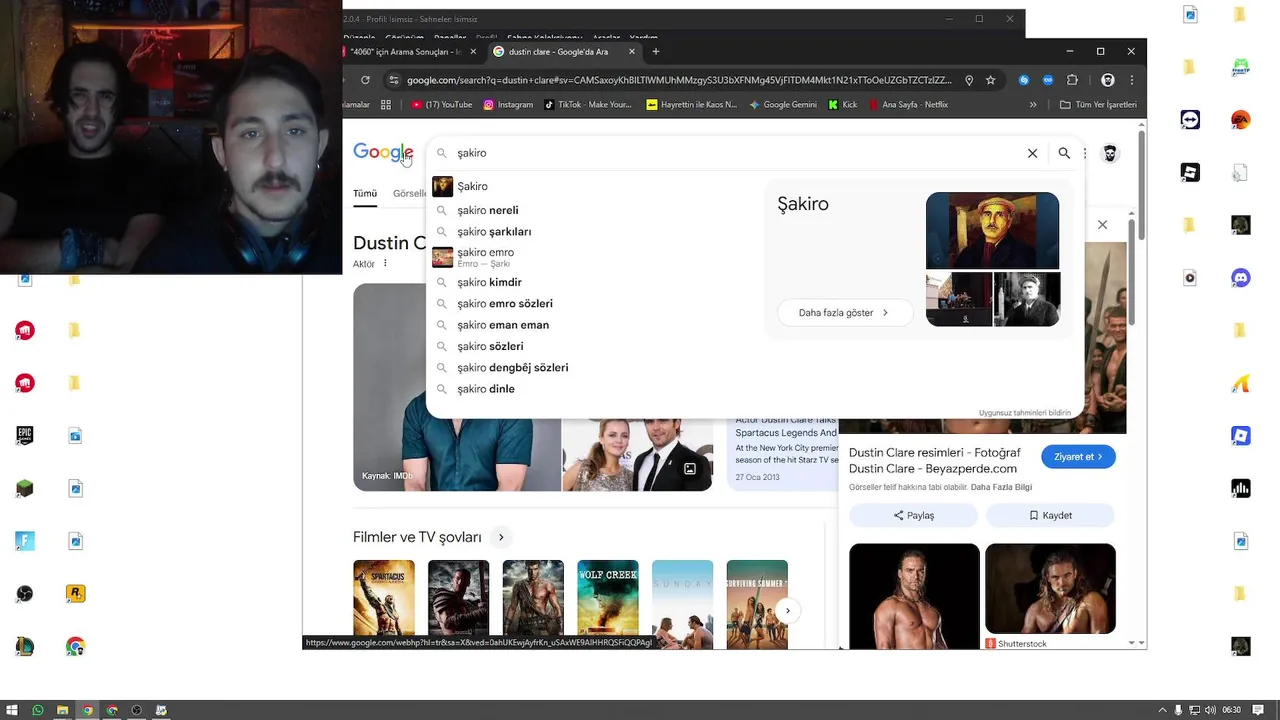Viewport: 1280px width, 720px height.
Task: Open the apps grid bookmark icon
Action: (386, 104)
